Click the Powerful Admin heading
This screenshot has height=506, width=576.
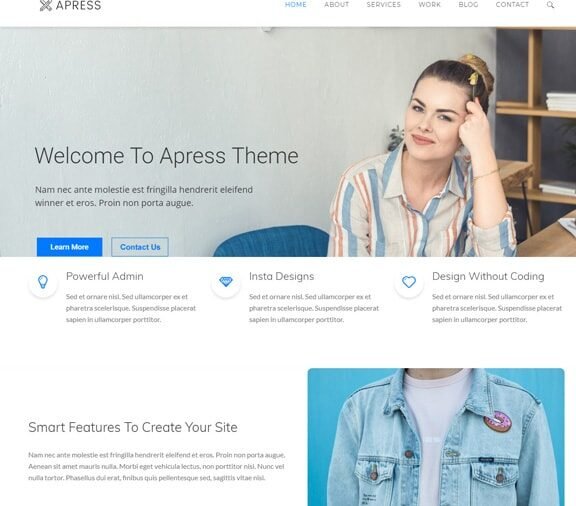105,276
